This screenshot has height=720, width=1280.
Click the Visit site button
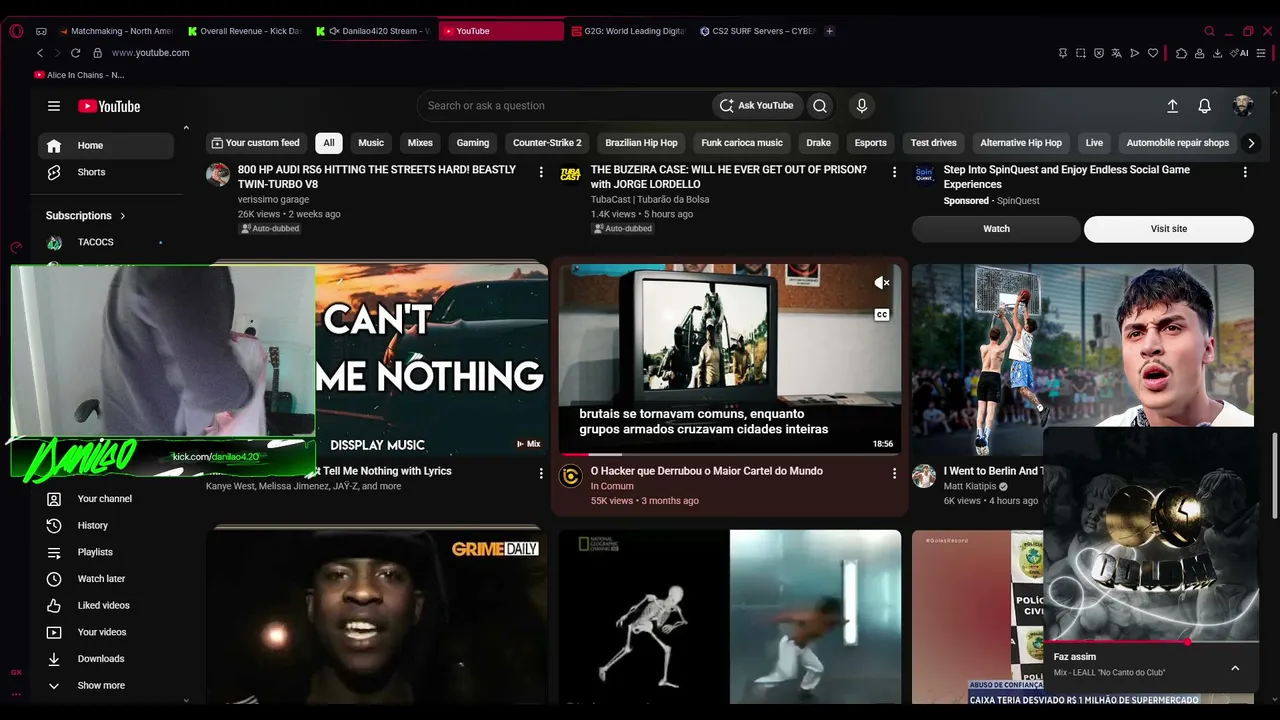point(1168,229)
